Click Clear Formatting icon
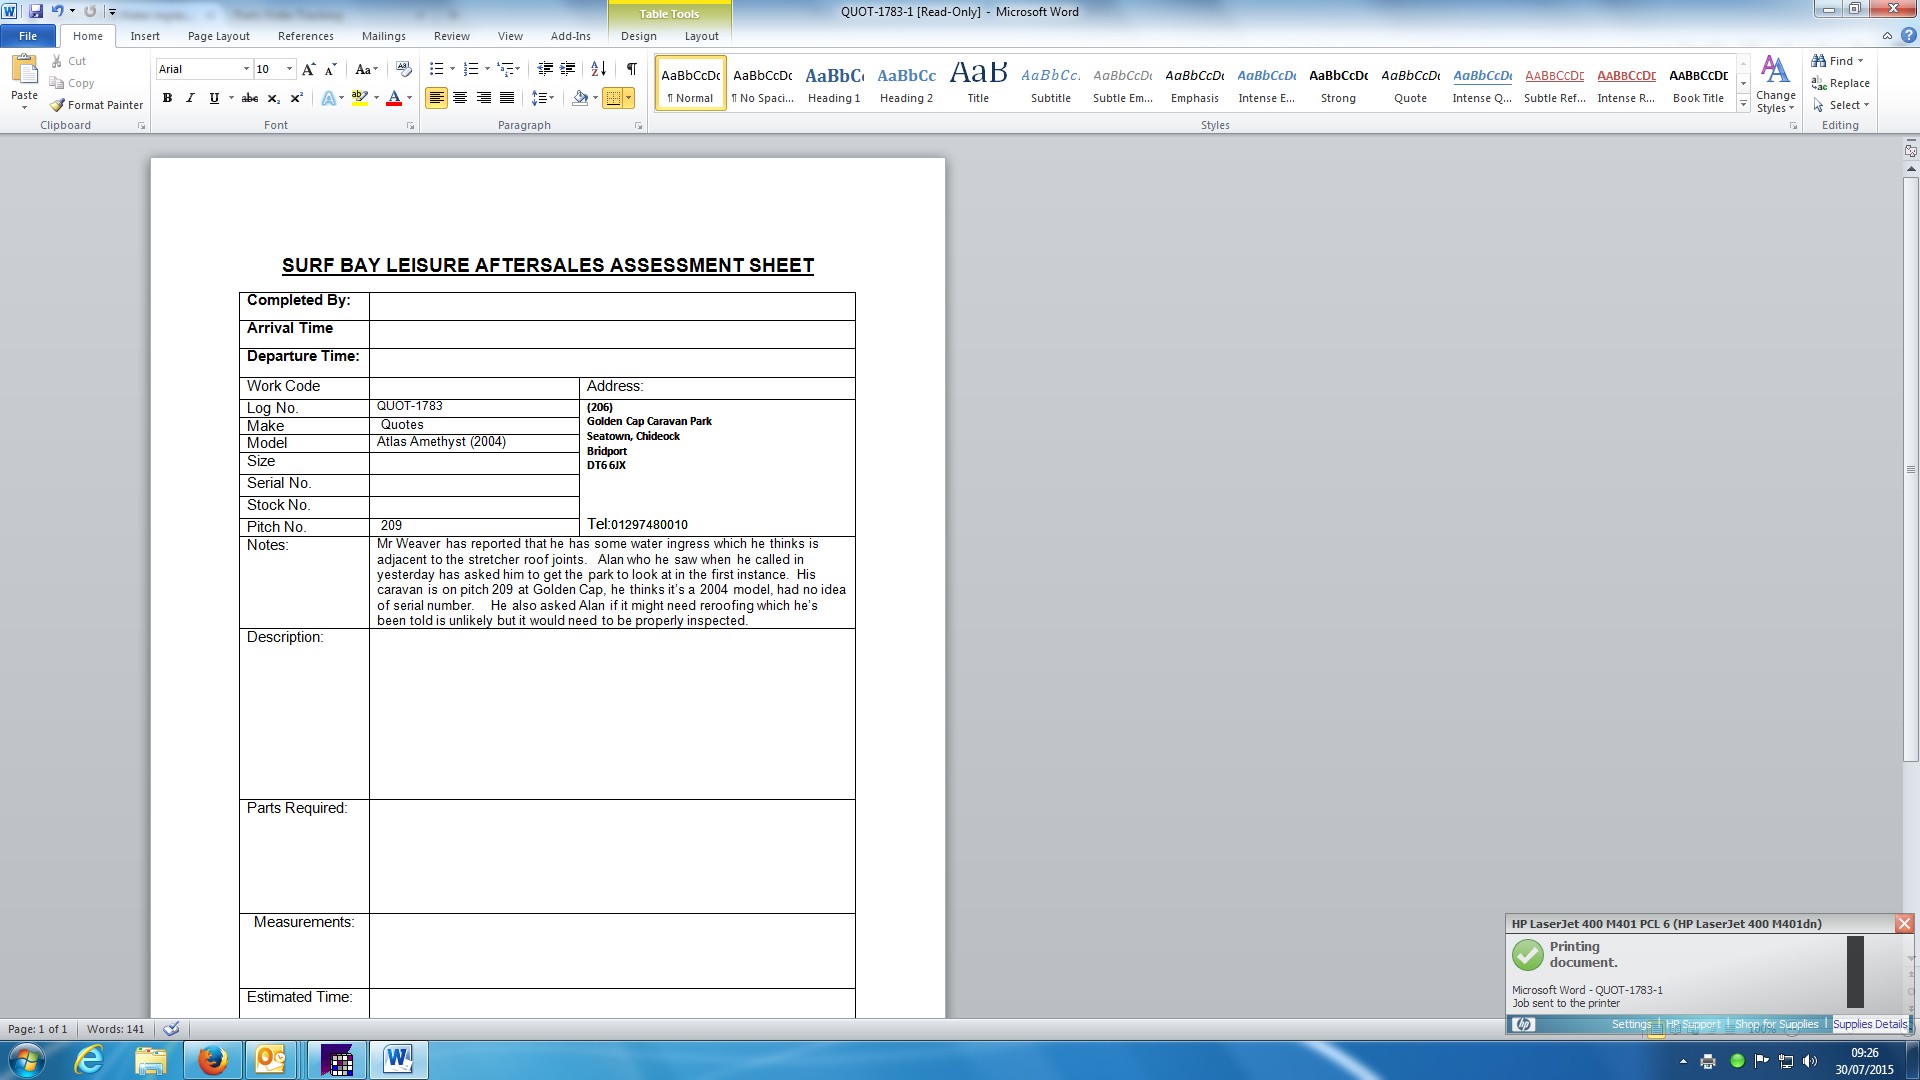Viewport: 1920px width, 1080px height. point(404,69)
